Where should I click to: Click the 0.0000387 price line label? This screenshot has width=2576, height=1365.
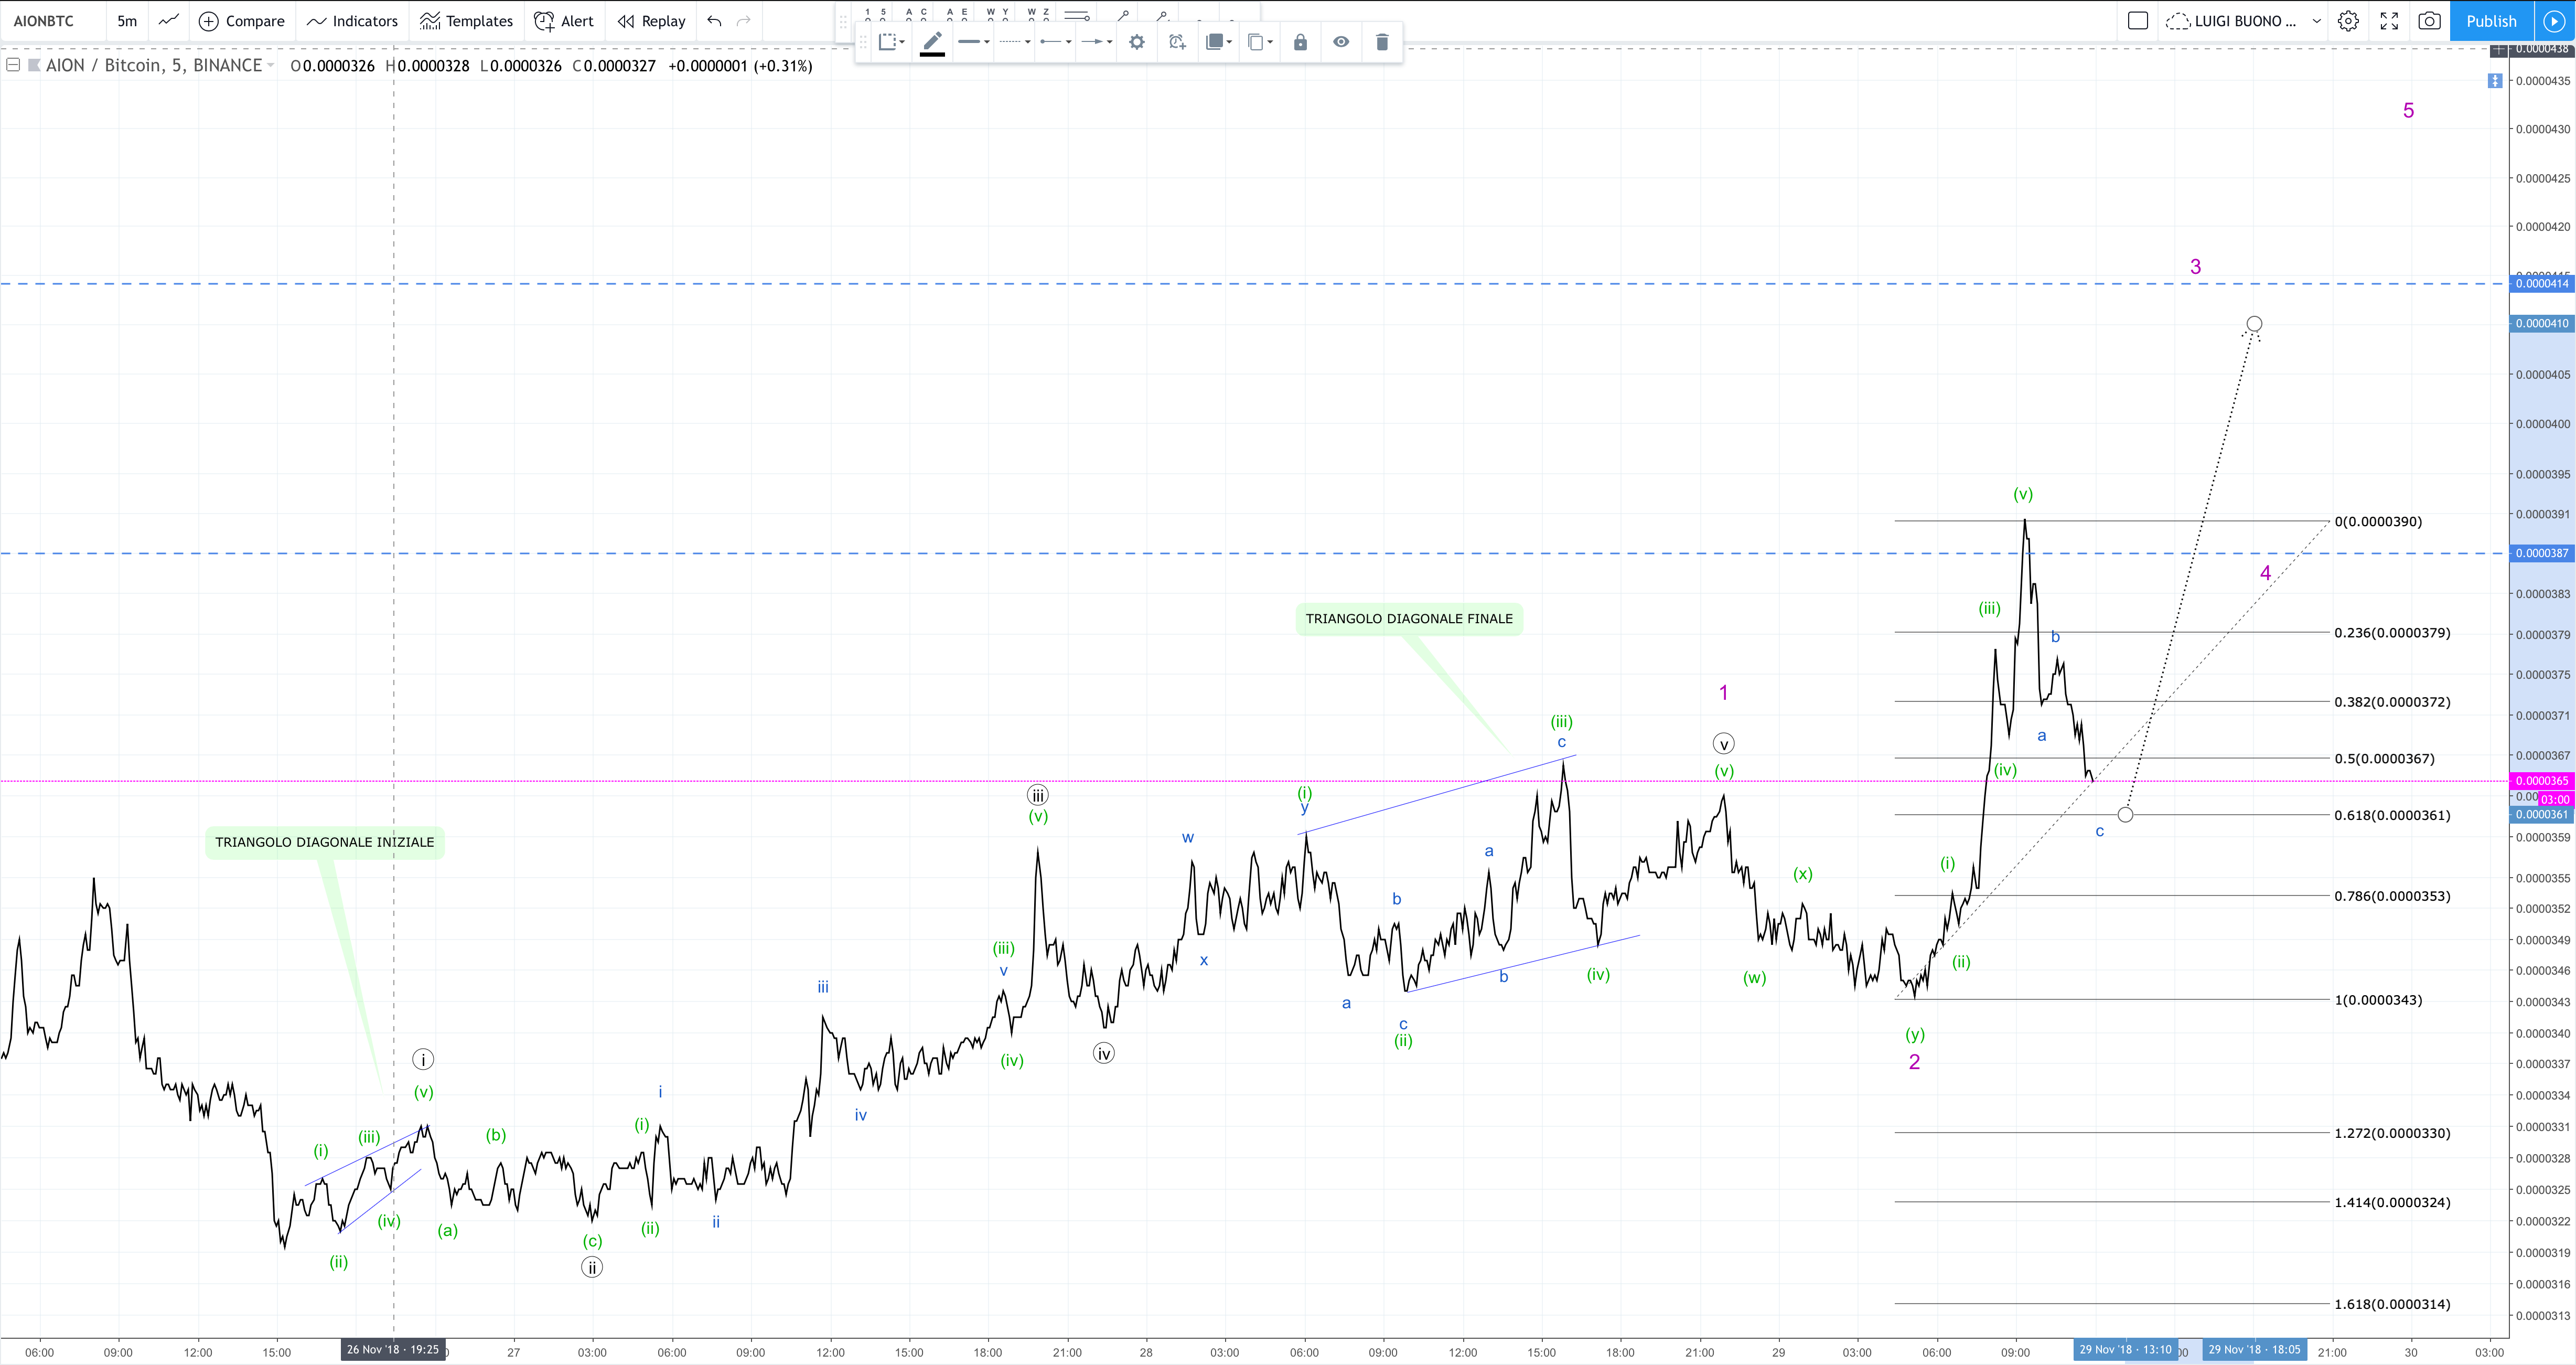(2541, 553)
